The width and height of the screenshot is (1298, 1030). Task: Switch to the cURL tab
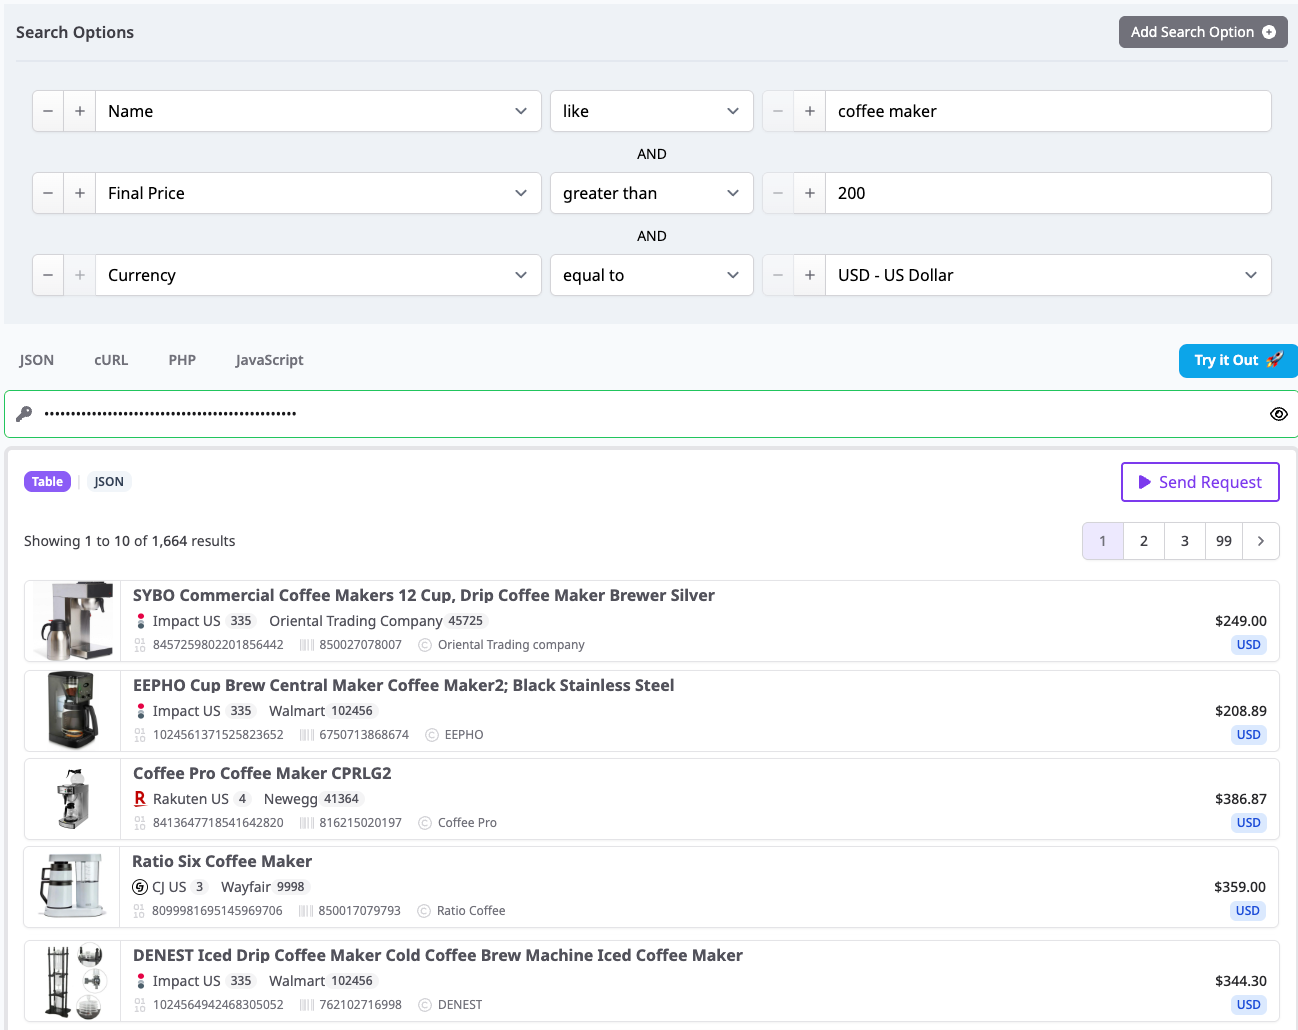(x=111, y=360)
